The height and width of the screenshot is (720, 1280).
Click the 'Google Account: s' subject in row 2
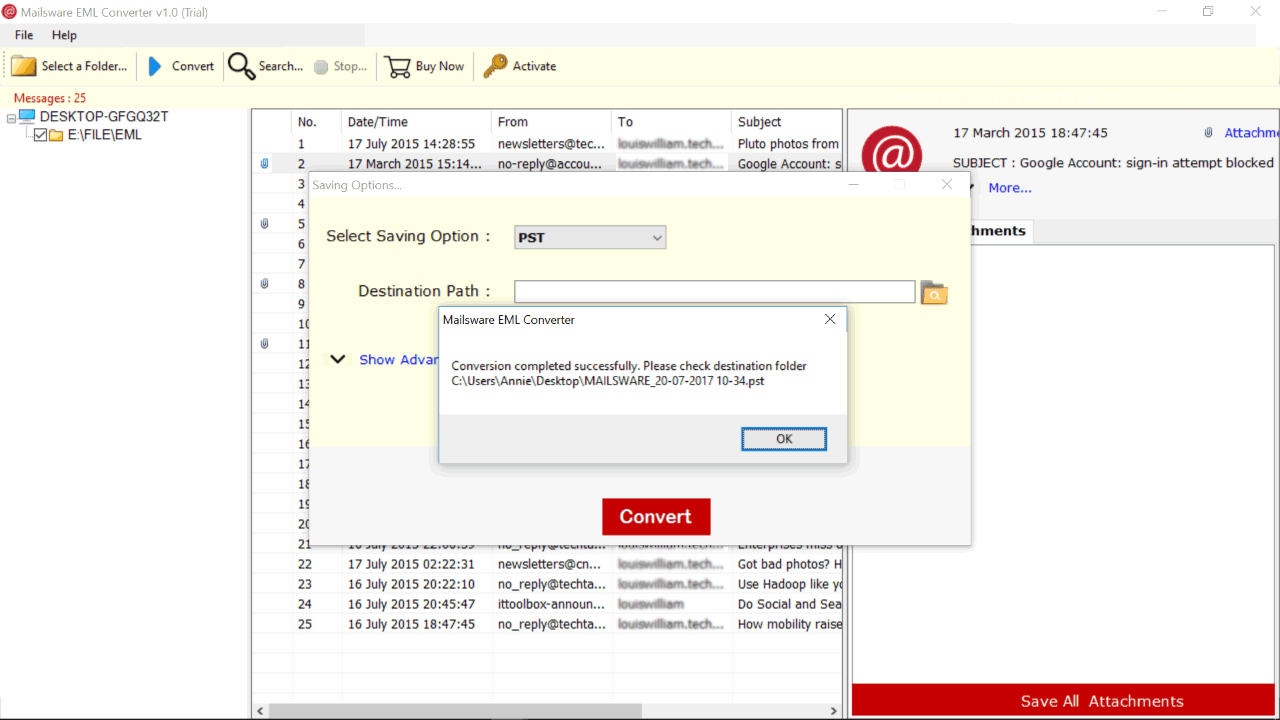pos(789,164)
